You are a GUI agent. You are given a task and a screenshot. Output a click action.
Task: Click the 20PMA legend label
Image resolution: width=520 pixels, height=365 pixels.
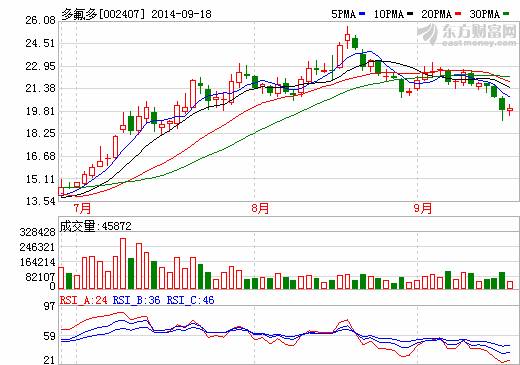coord(437,14)
